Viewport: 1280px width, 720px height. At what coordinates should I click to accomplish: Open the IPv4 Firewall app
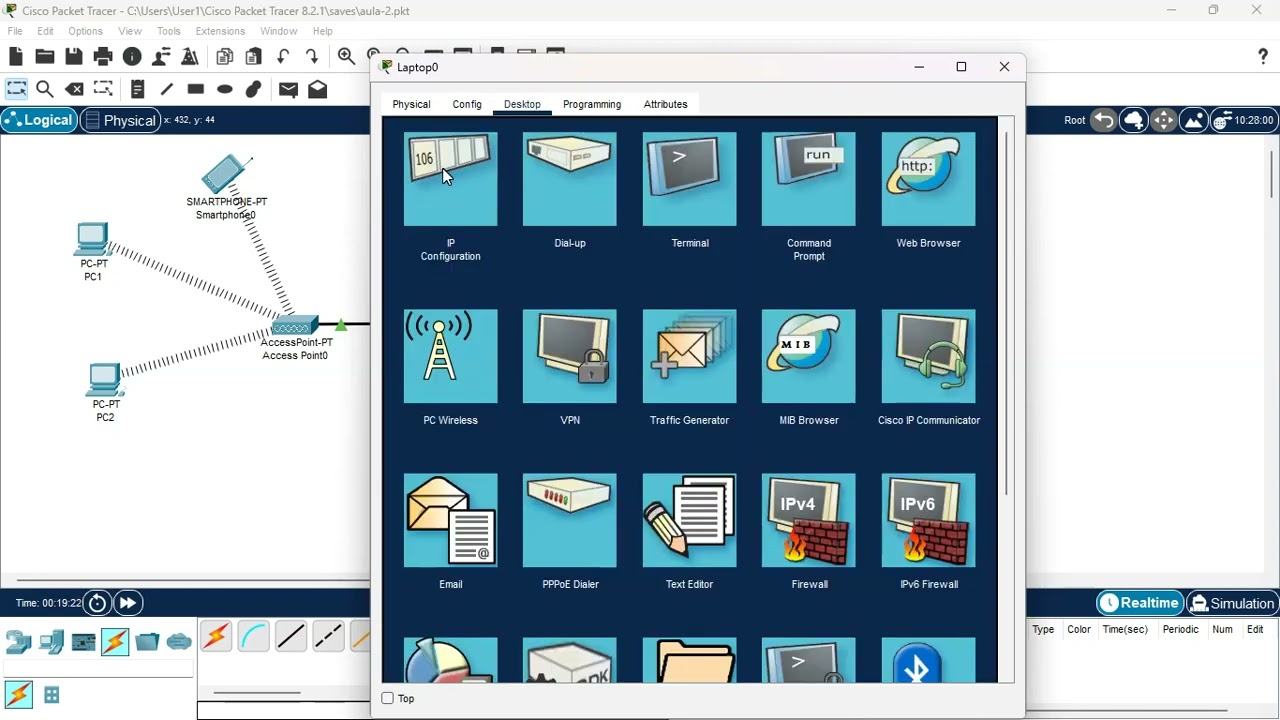tap(809, 521)
